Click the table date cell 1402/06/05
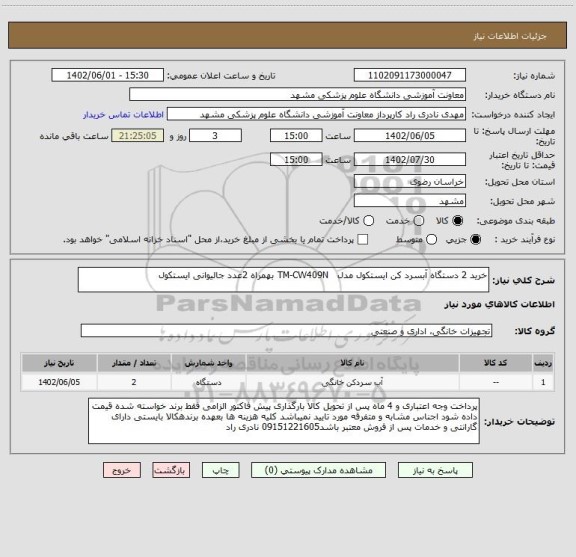Image resolution: width=576 pixels, height=557 pixels. pyautogui.click(x=59, y=382)
